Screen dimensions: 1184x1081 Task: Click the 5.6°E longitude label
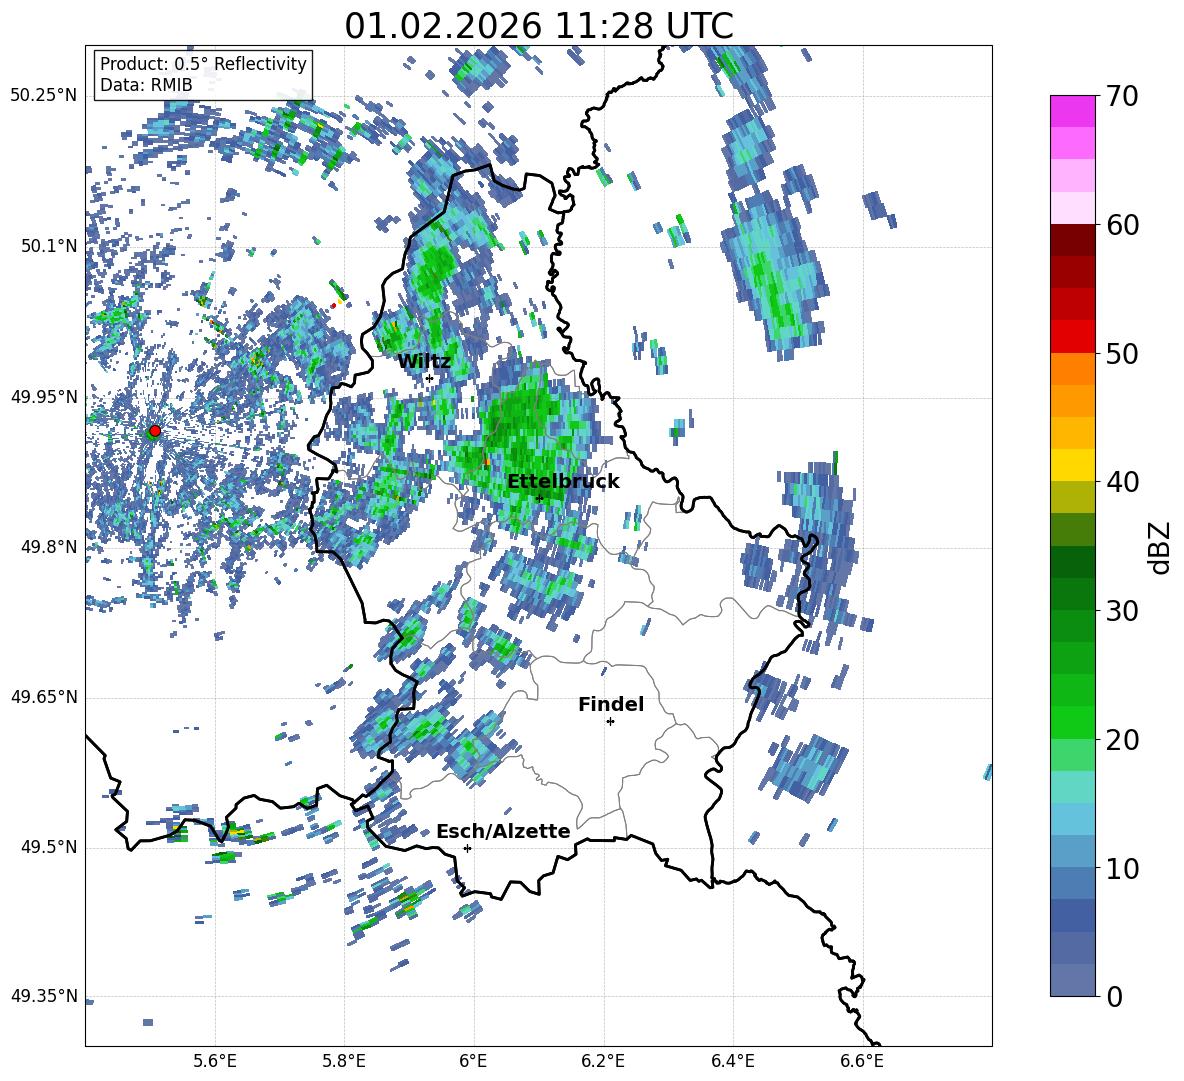tap(215, 1061)
